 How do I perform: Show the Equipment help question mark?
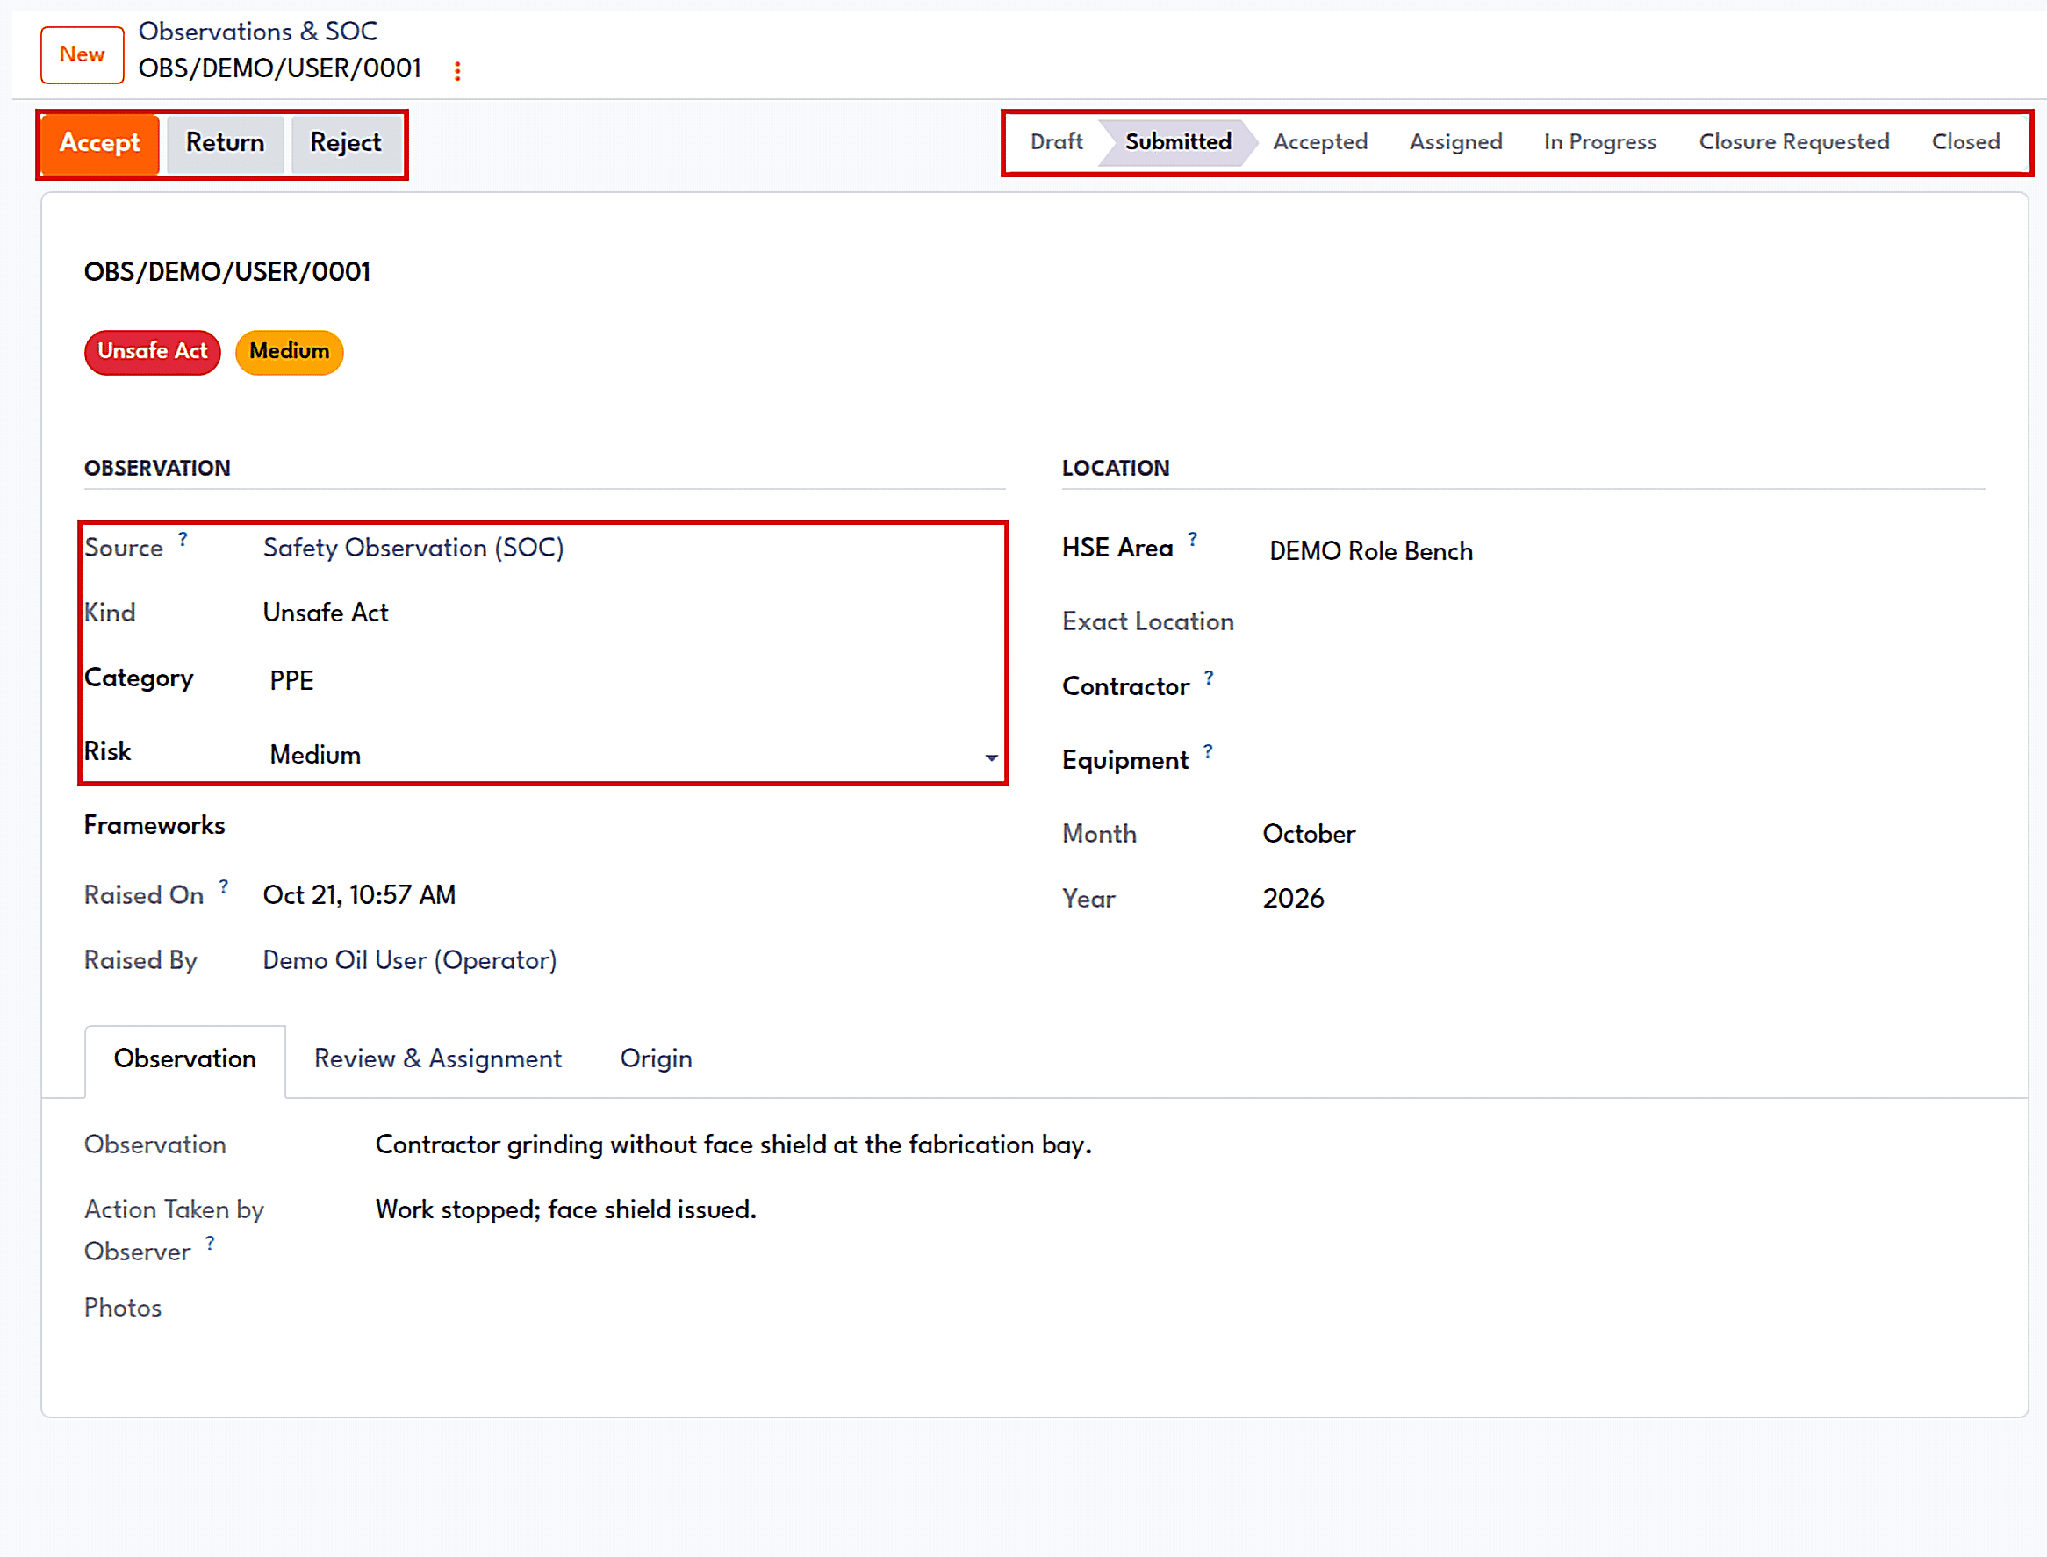click(1208, 751)
